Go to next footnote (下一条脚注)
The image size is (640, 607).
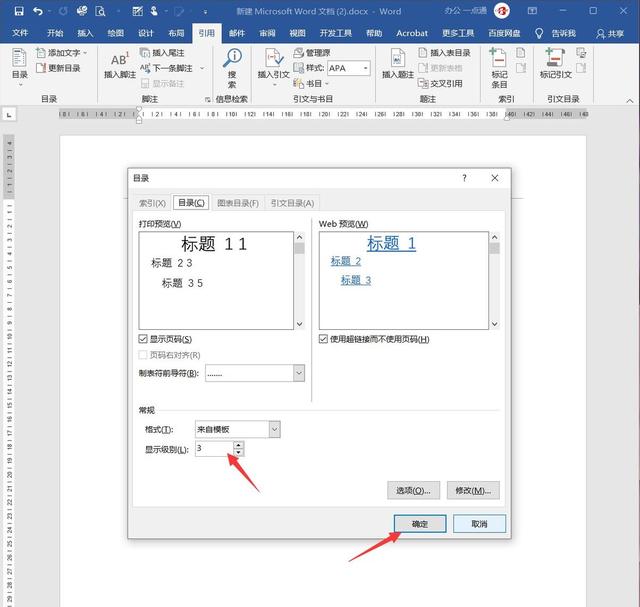click(167, 68)
